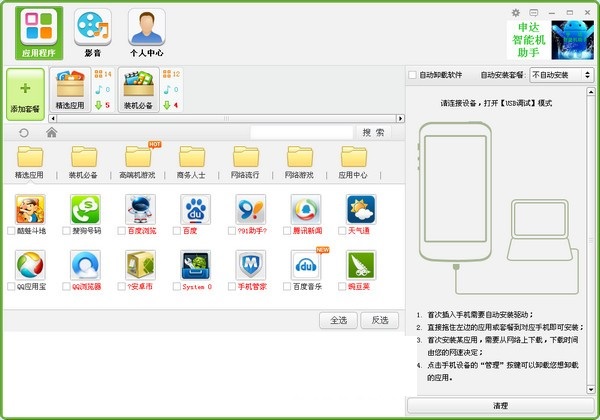Click the 酷蛙斗地 app icon
Viewport: 600px width, 420px height.
[30, 209]
